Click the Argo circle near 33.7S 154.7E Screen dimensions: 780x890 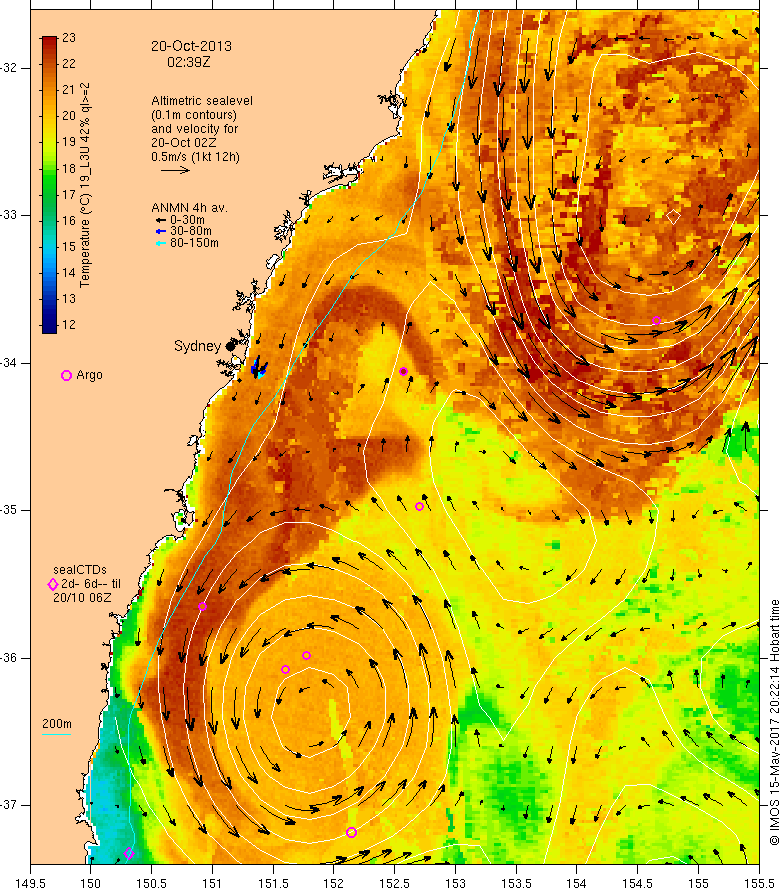coord(656,321)
